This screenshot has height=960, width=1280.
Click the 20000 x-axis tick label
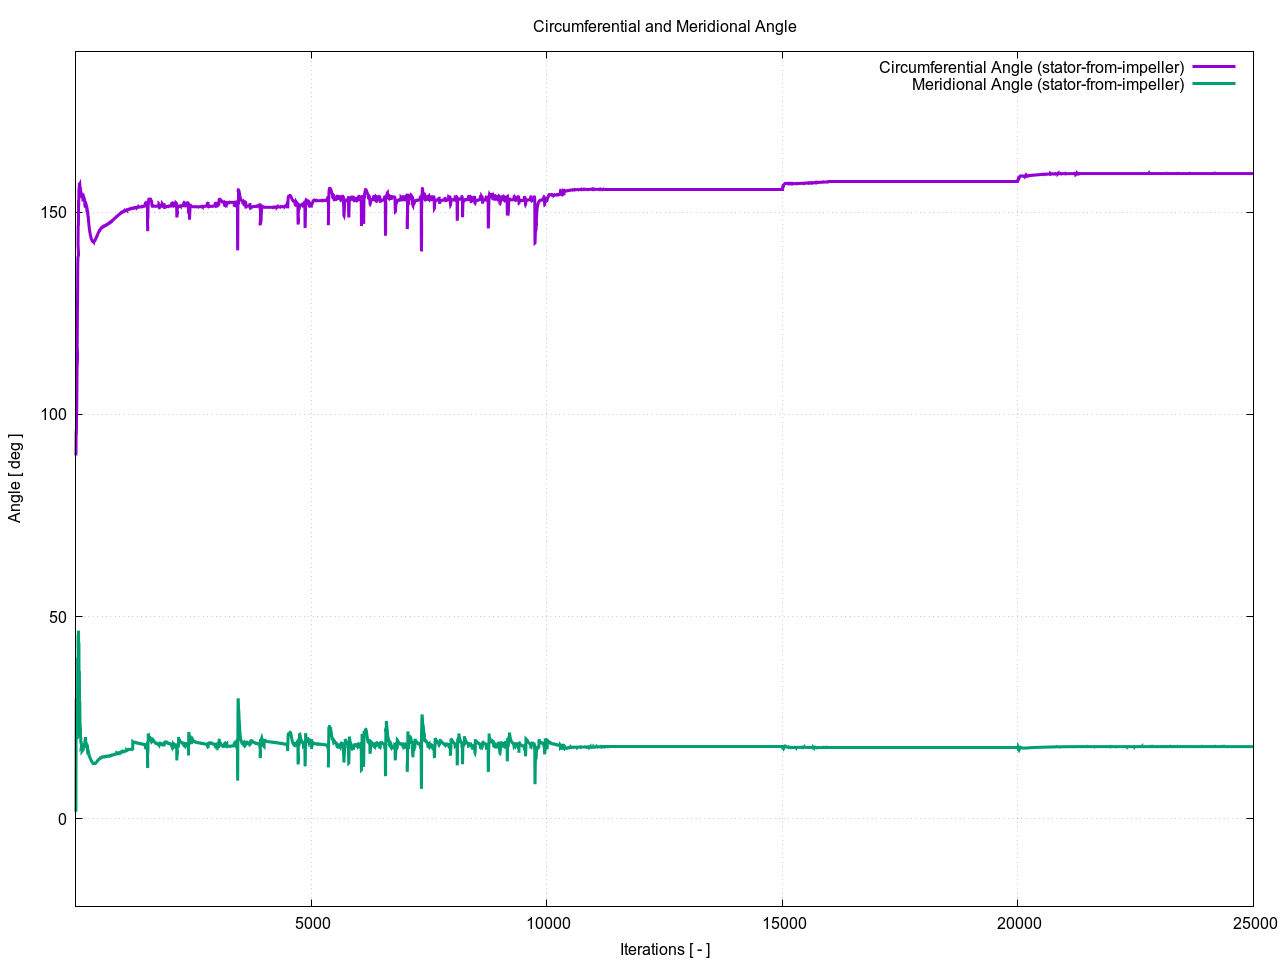click(x=1017, y=923)
